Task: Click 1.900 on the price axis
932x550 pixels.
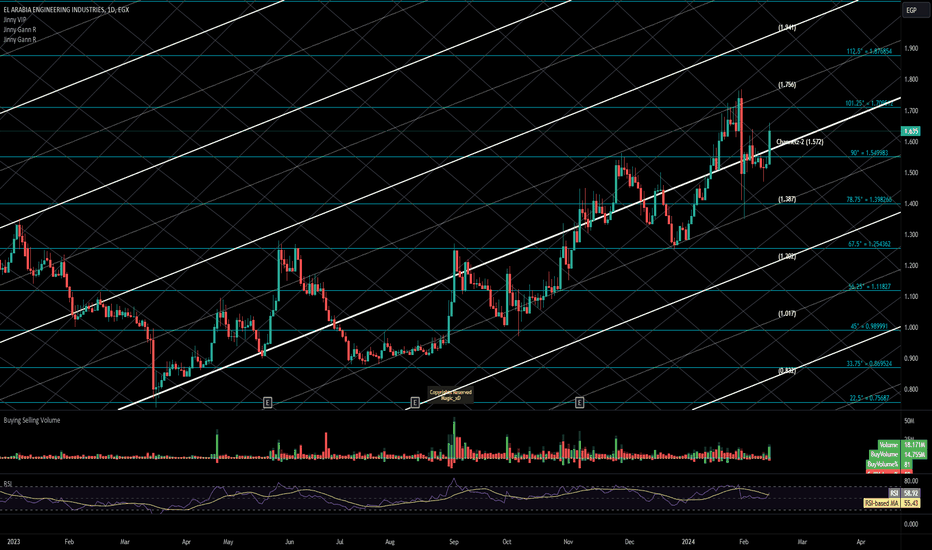Action: (x=911, y=48)
